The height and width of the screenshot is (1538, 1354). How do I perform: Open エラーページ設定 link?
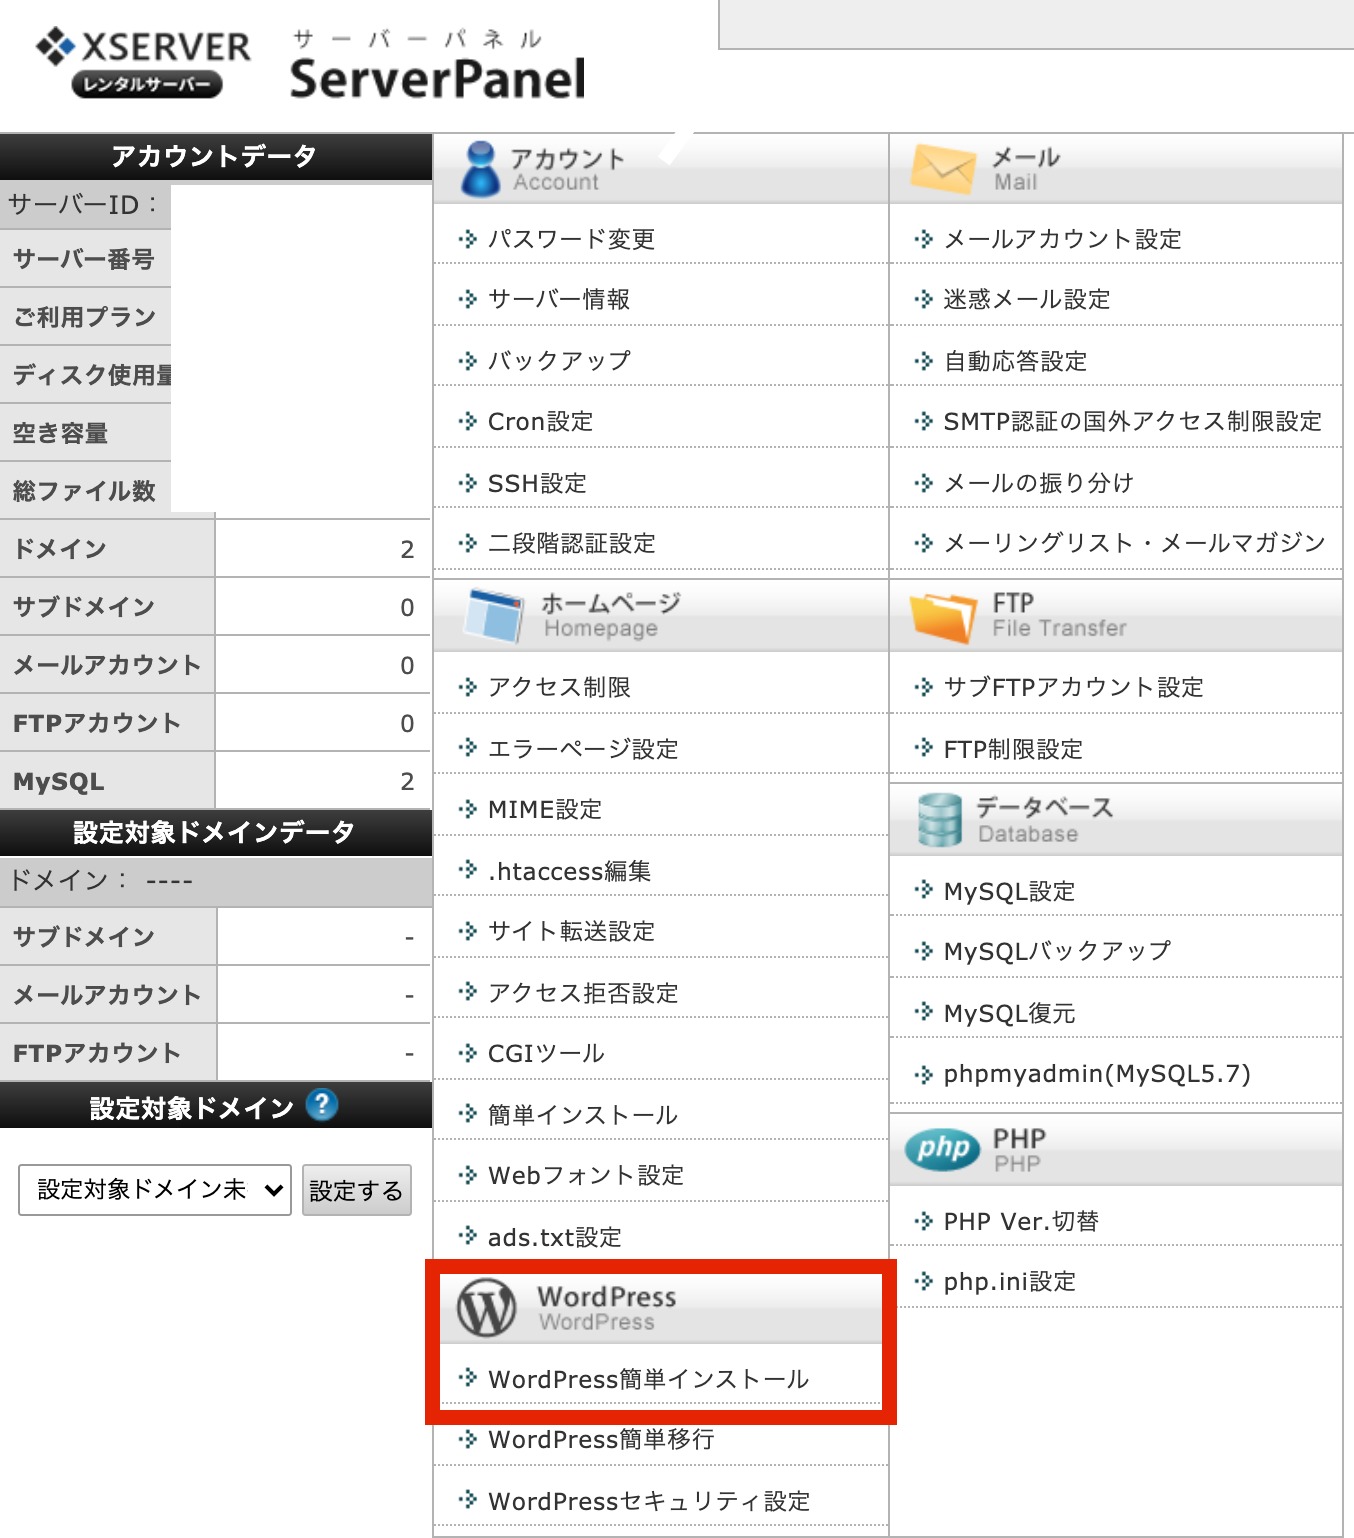click(583, 748)
